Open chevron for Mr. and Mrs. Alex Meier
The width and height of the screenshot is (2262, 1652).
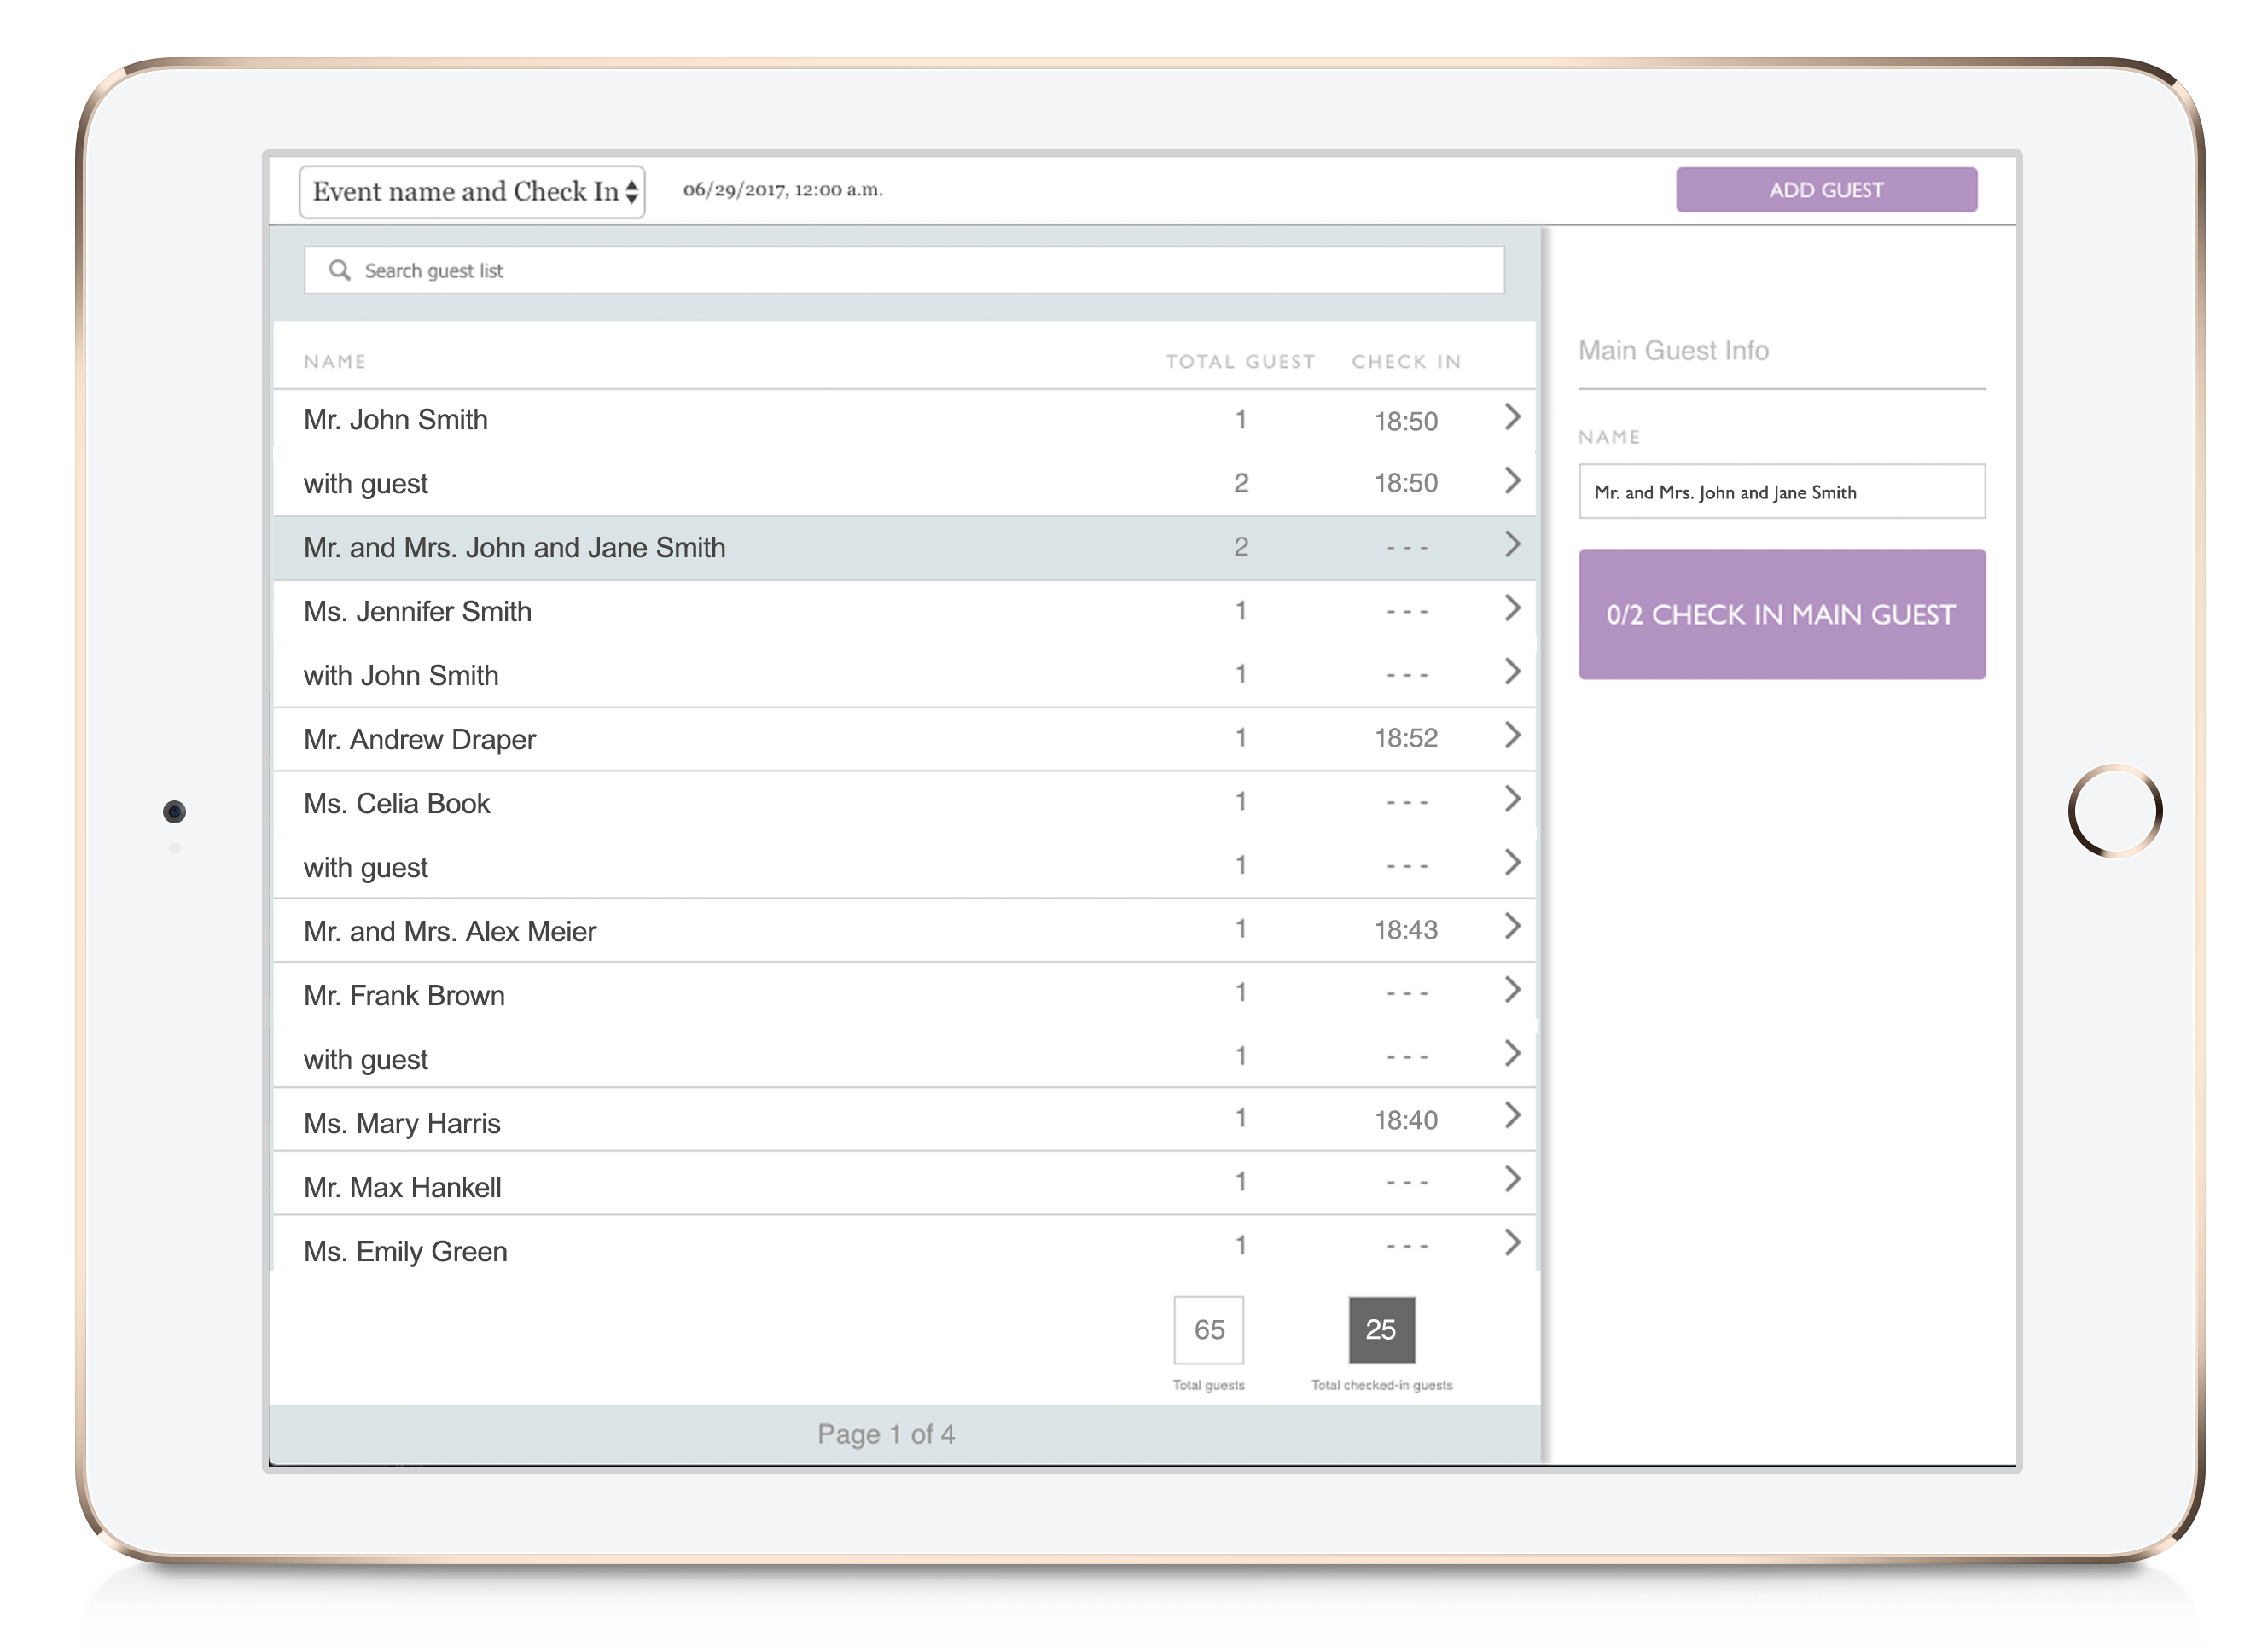coord(1512,927)
